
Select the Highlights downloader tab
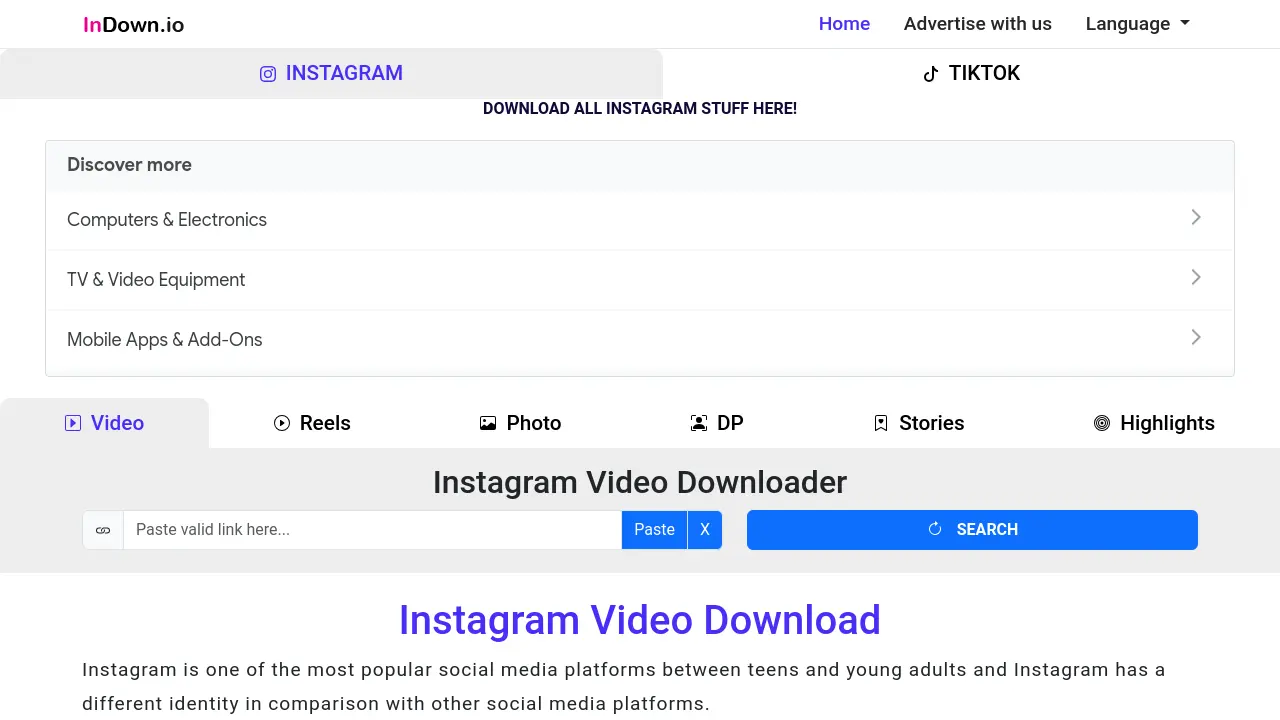(x=1154, y=423)
